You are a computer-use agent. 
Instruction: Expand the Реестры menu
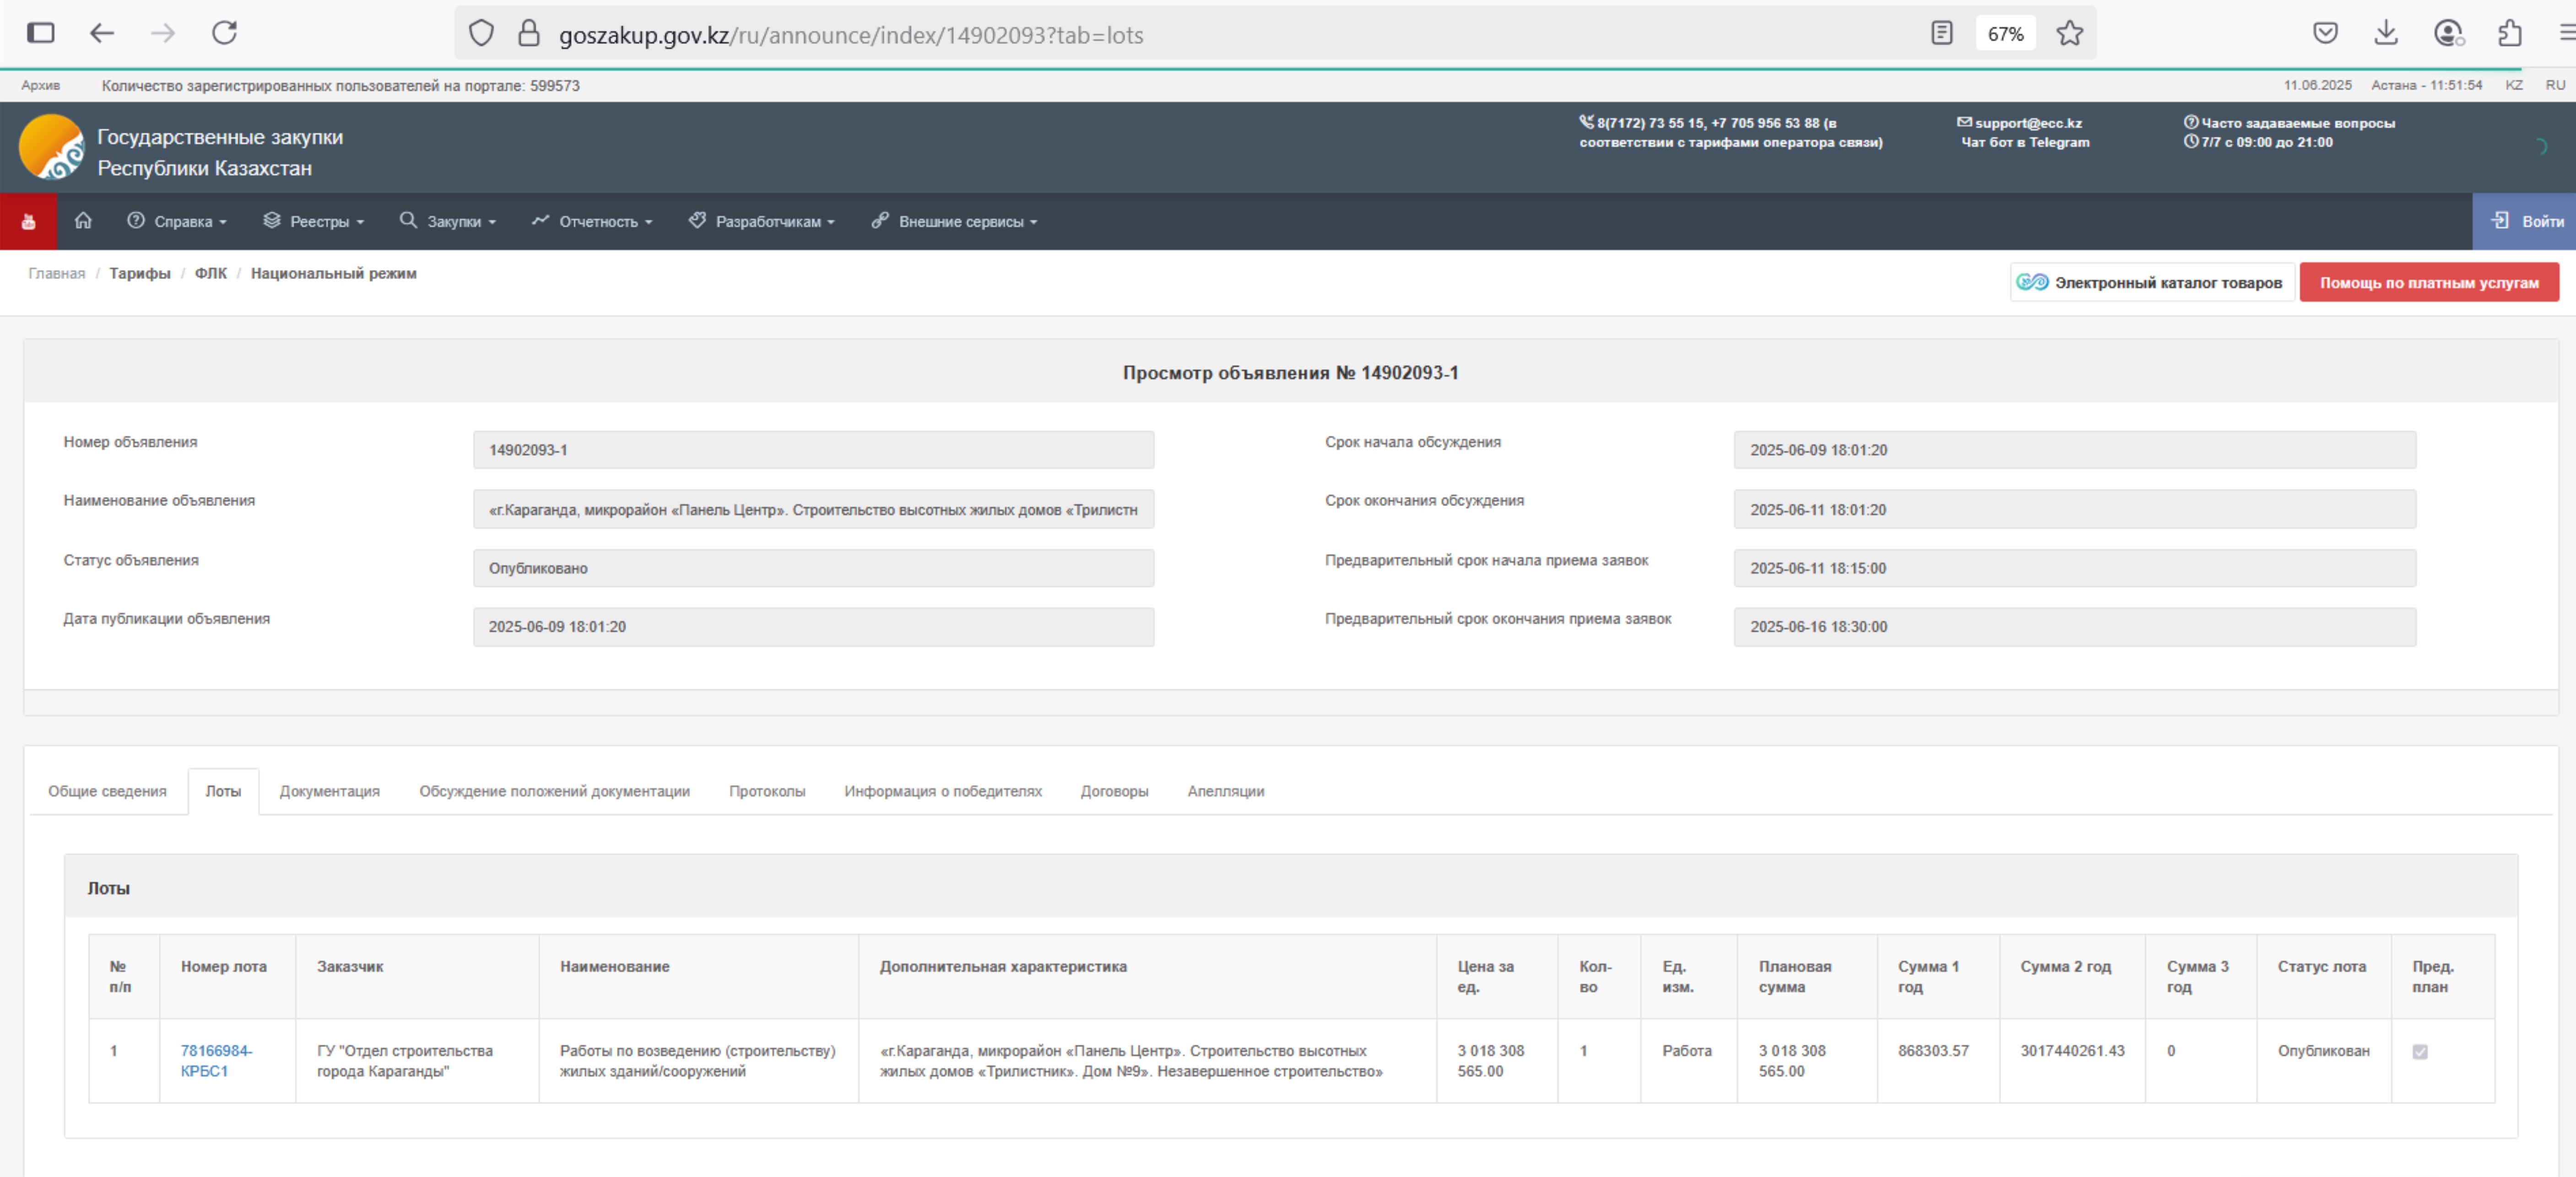[x=314, y=221]
